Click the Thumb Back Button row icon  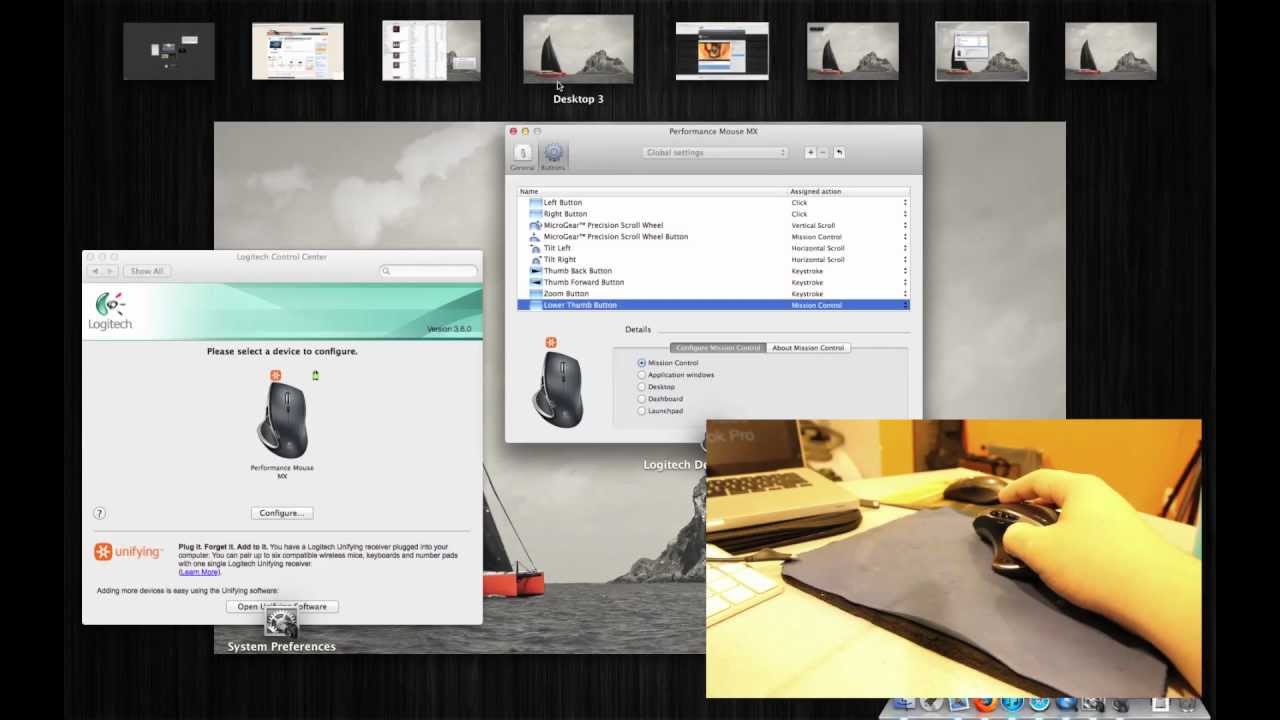[536, 271]
